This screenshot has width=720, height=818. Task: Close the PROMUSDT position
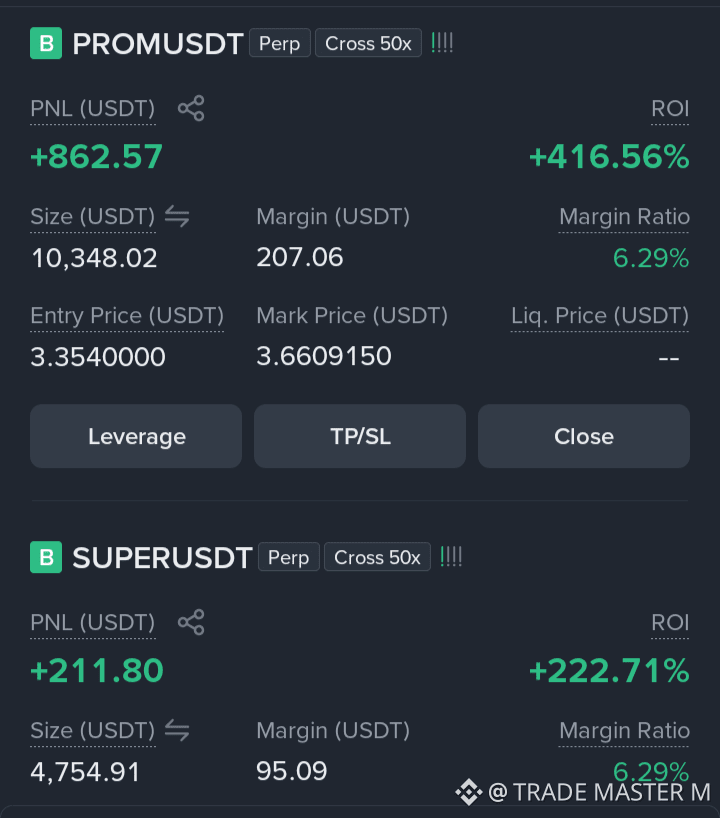584,436
